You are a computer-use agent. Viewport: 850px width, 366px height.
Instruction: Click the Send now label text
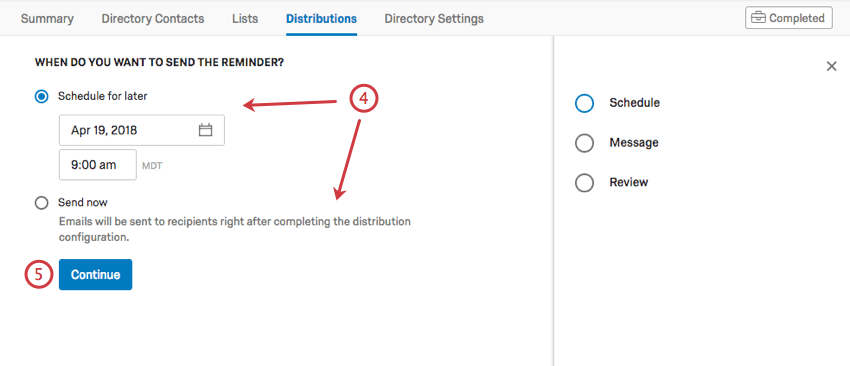83,202
